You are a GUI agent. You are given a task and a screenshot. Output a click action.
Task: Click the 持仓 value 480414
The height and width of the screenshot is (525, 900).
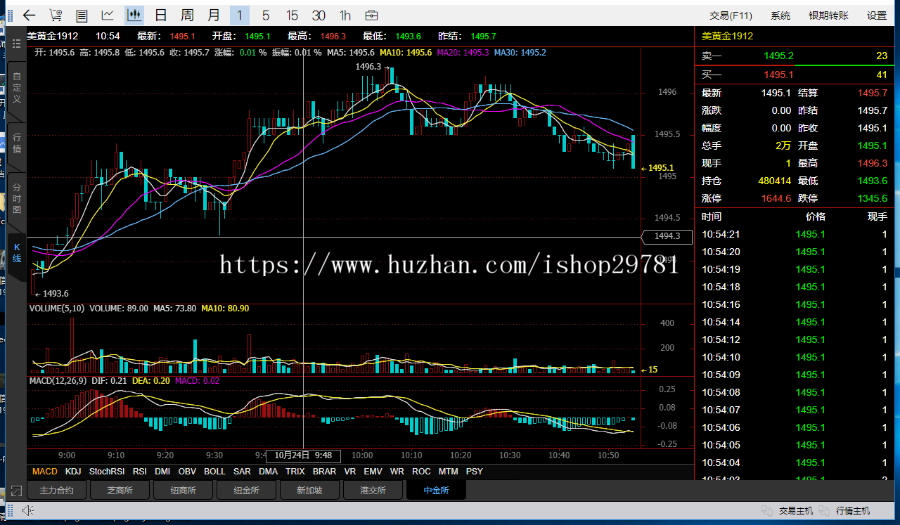point(775,181)
